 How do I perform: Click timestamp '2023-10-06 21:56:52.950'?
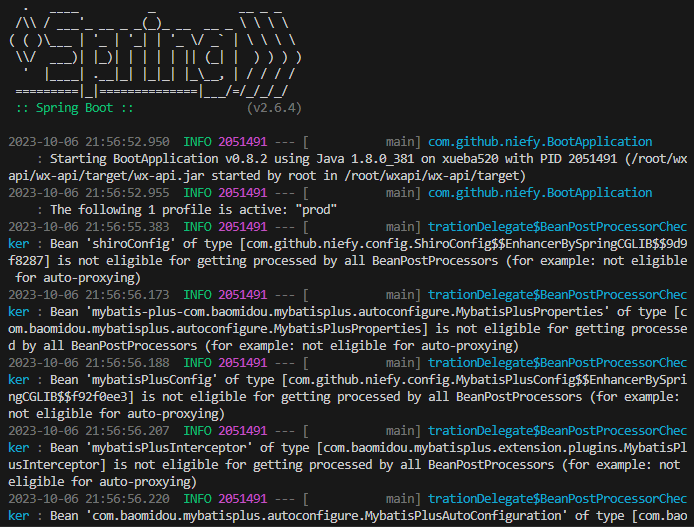89,142
